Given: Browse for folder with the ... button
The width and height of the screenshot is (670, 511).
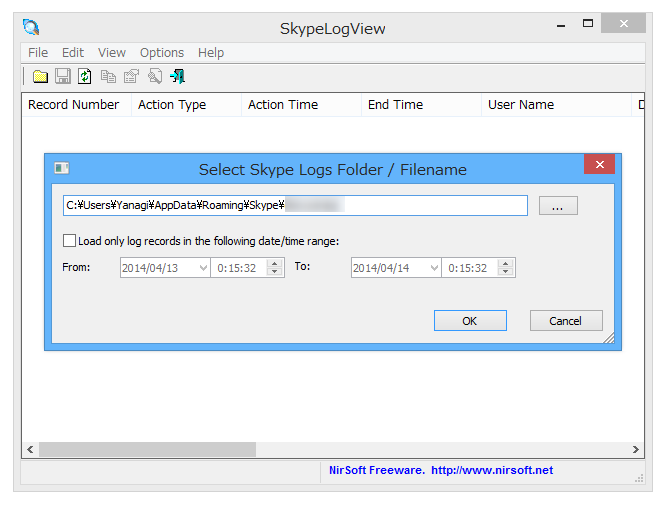Looking at the screenshot, I should 558,206.
